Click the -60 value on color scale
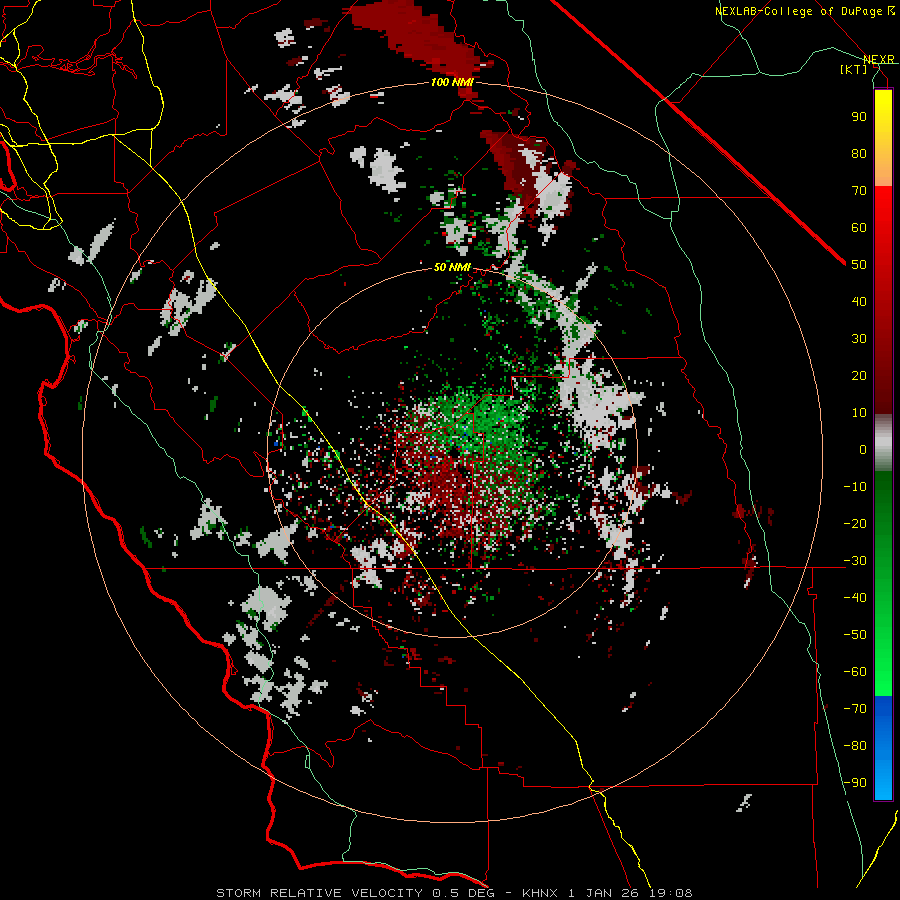This screenshot has width=900, height=900. (x=855, y=672)
